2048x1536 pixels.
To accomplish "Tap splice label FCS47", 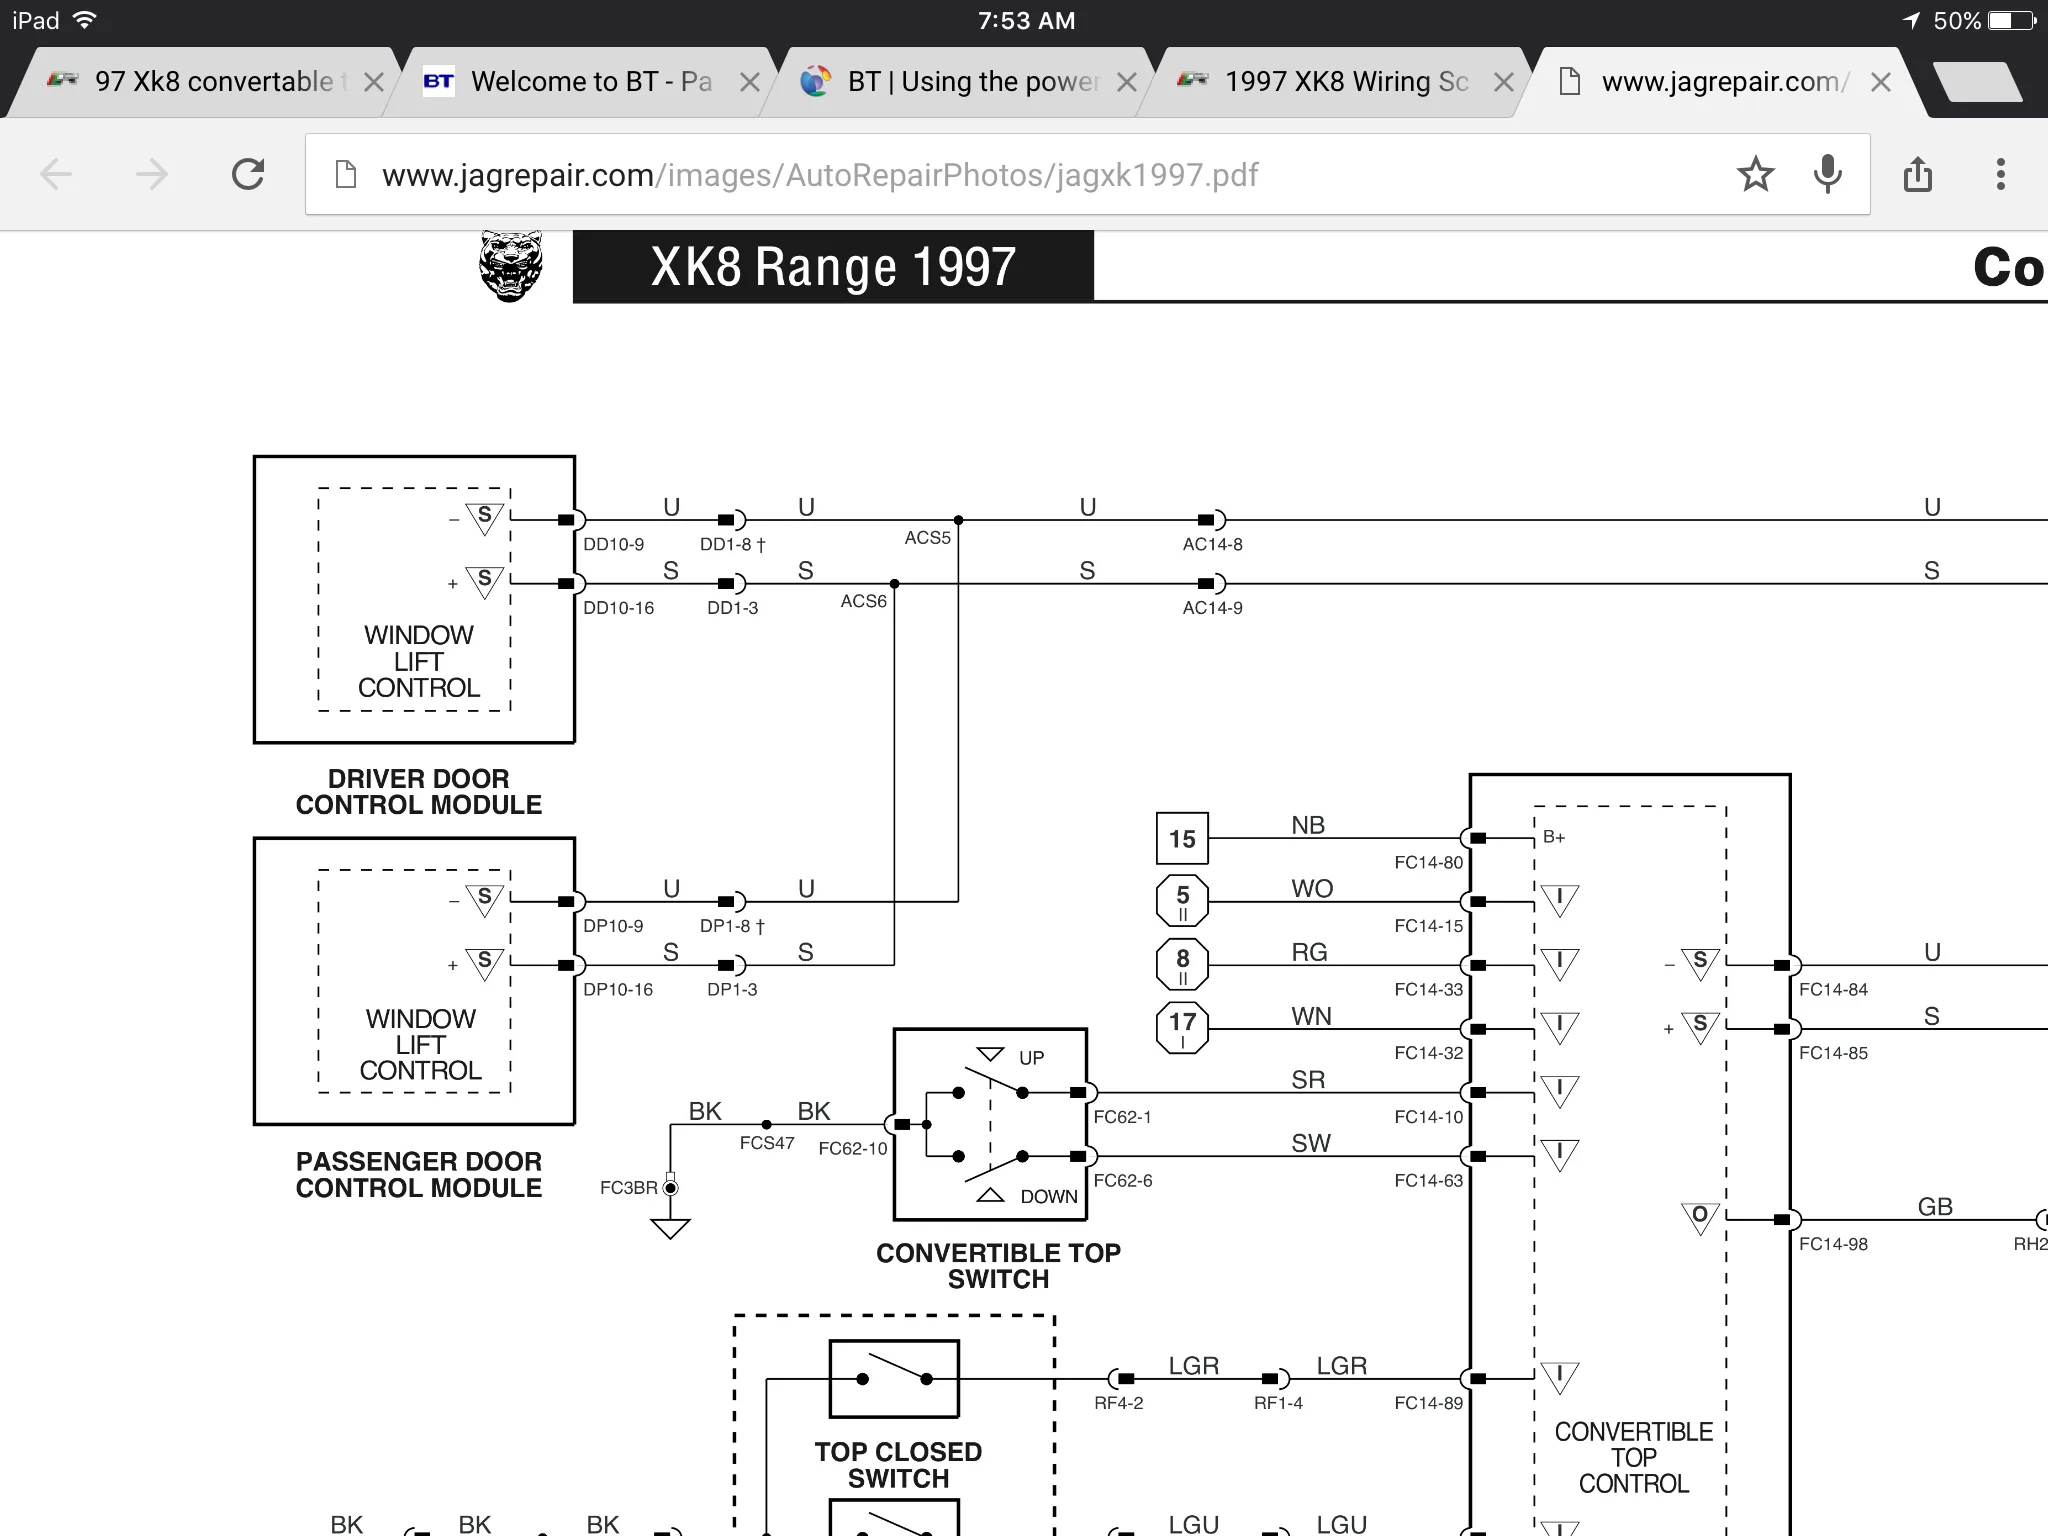I will [x=767, y=1143].
